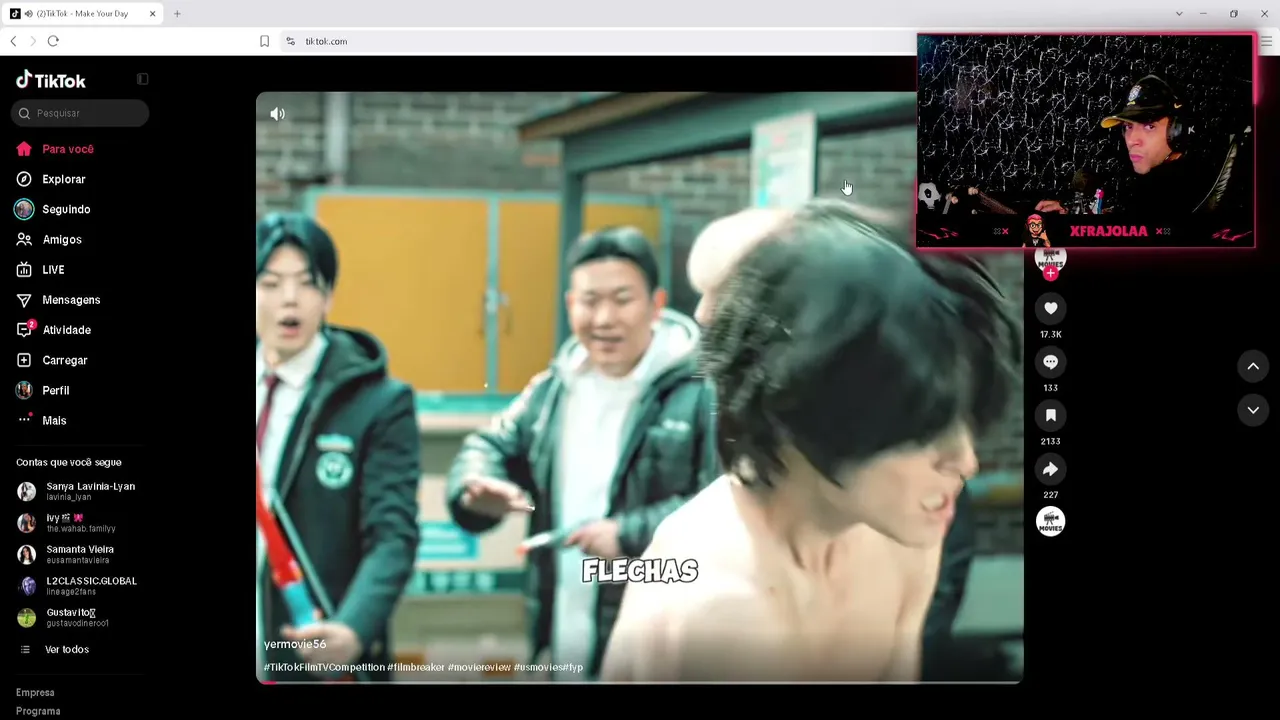Open a new browser tab
This screenshot has width=1280, height=720.
pos(177,14)
